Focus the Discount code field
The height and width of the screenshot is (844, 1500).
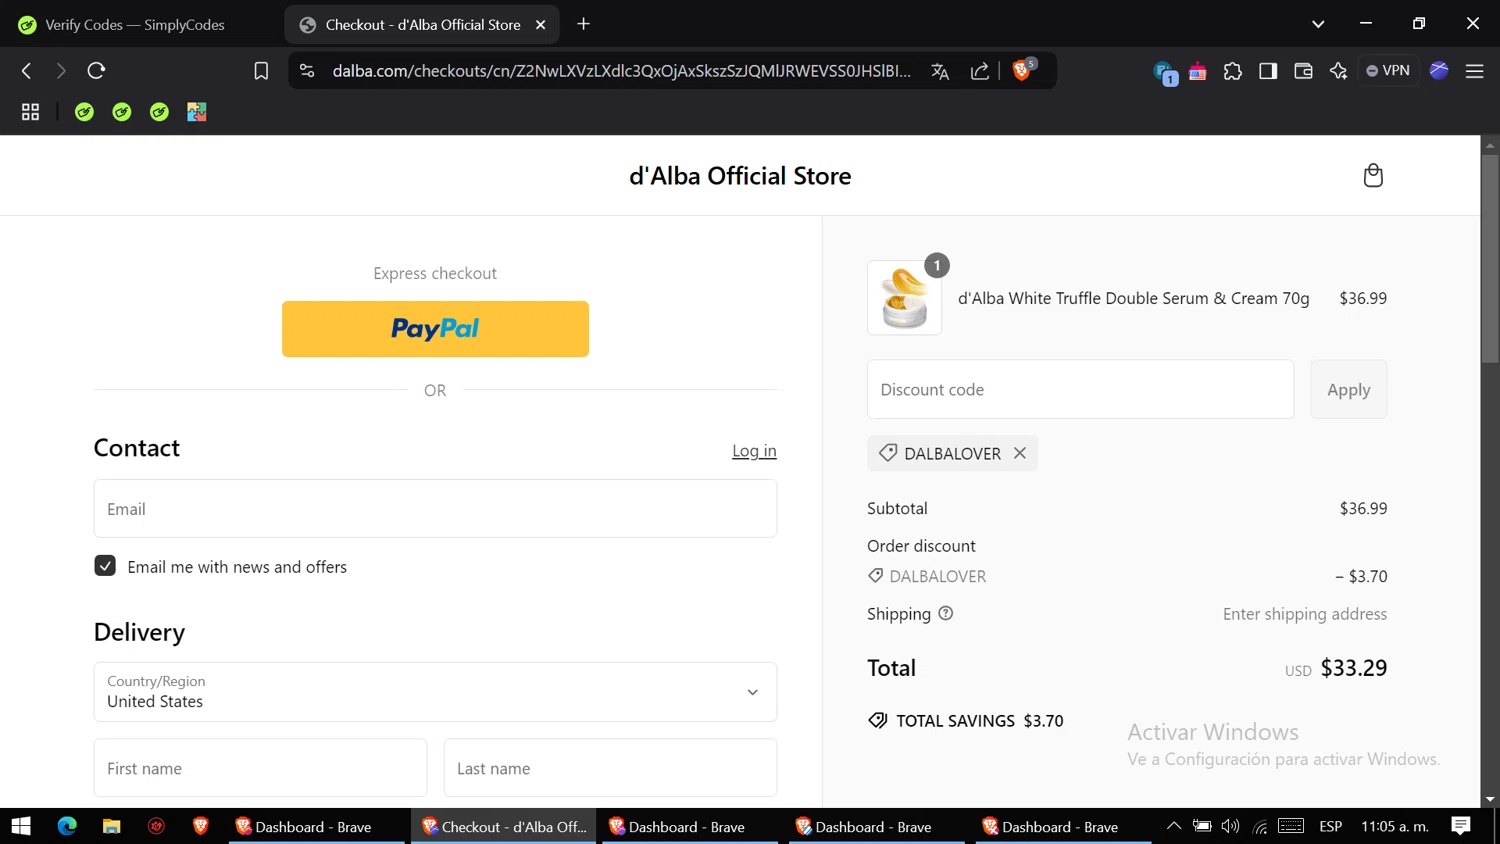click(1080, 390)
